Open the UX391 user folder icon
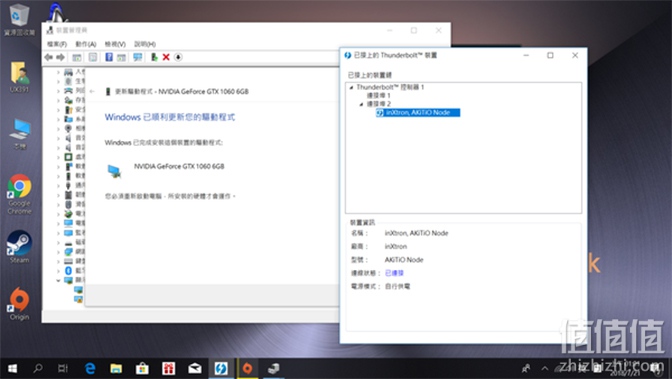The height and width of the screenshot is (379, 672). tap(19, 77)
